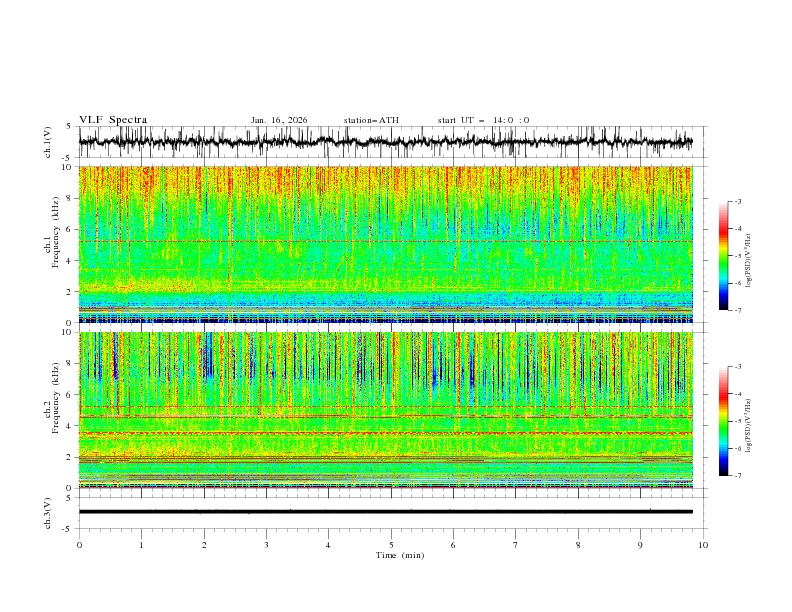
Task: Click the "-7" tick on ch.2 color bar
Action: click(x=737, y=476)
